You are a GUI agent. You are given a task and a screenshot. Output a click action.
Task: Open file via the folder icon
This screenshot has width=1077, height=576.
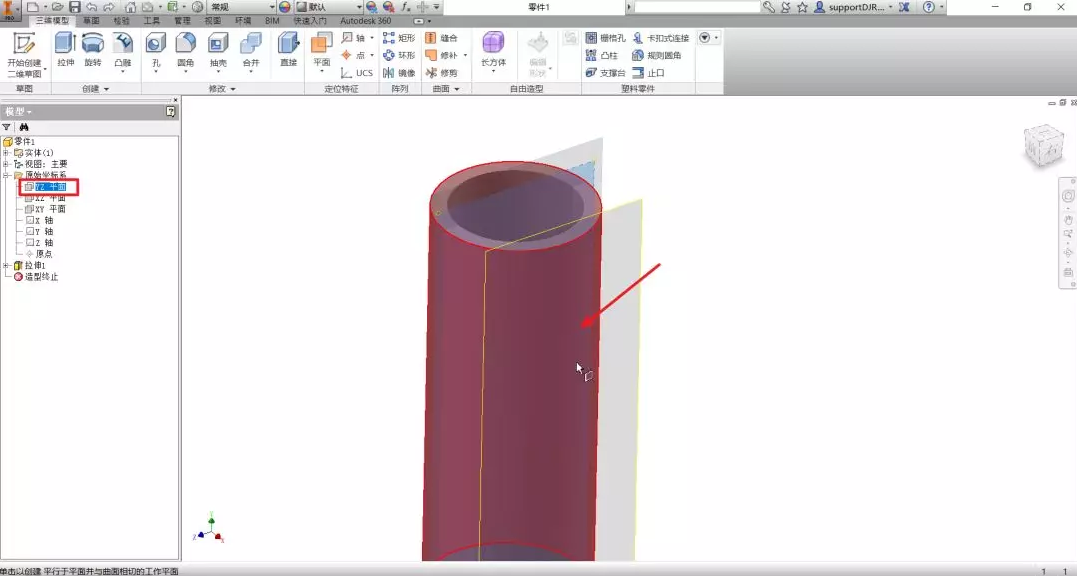58,7
